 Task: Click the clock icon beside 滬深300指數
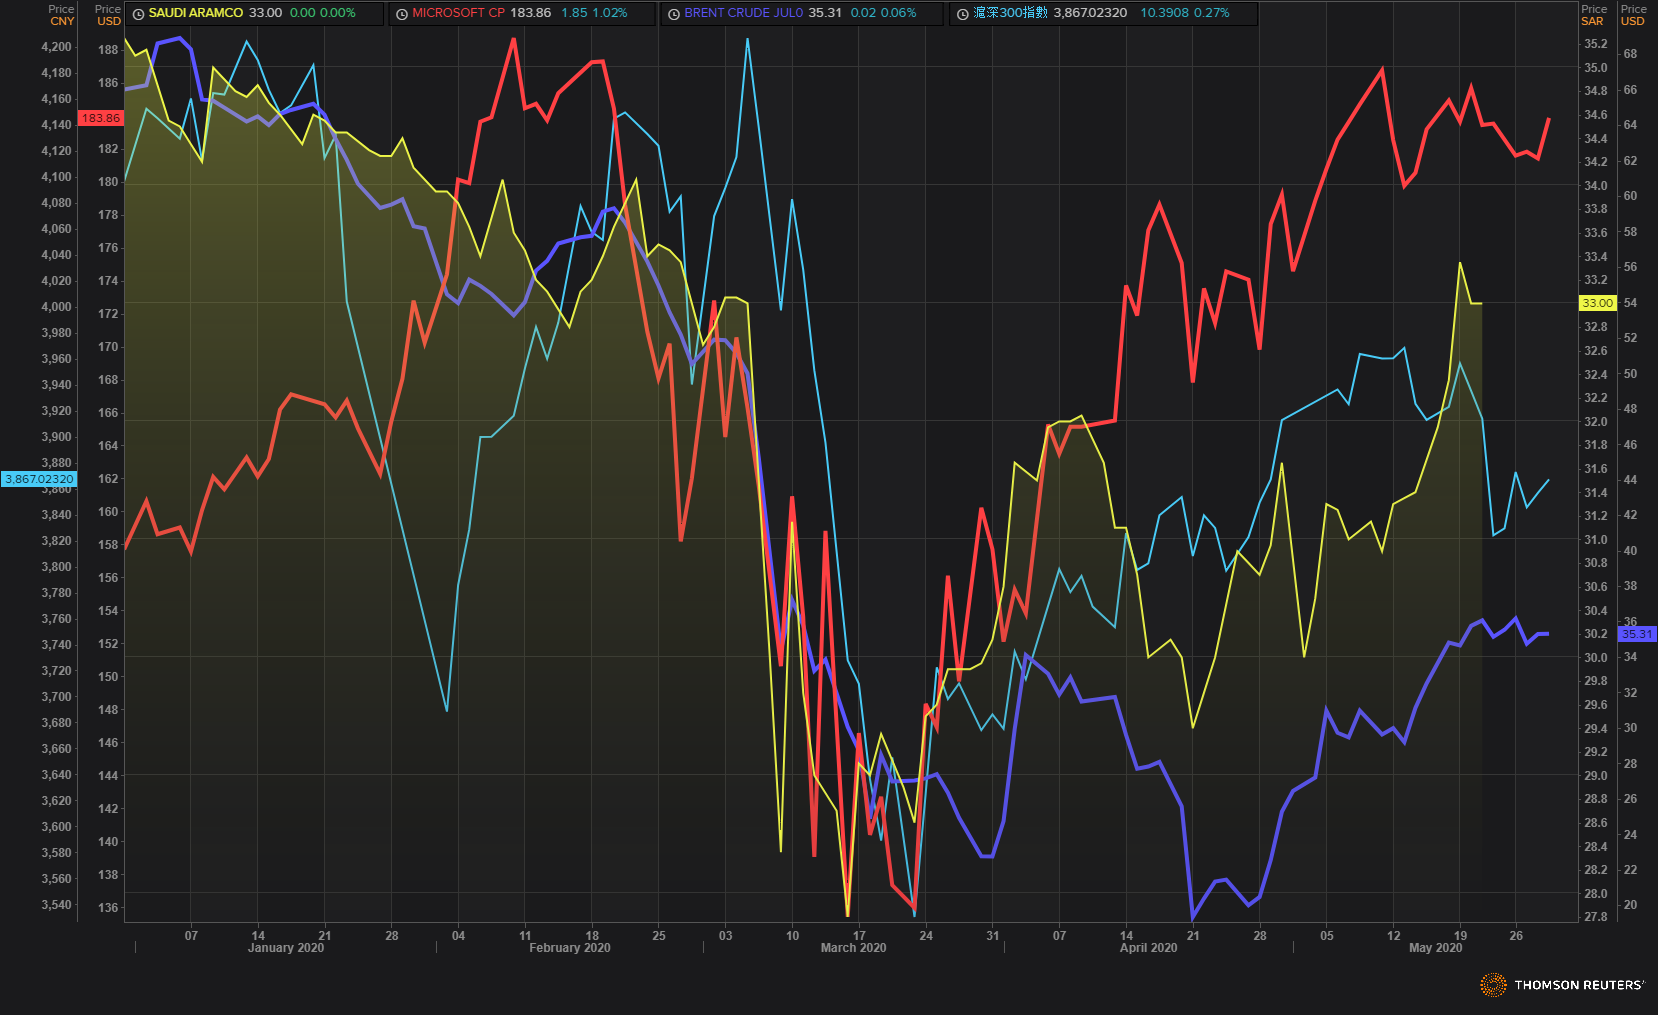click(963, 14)
